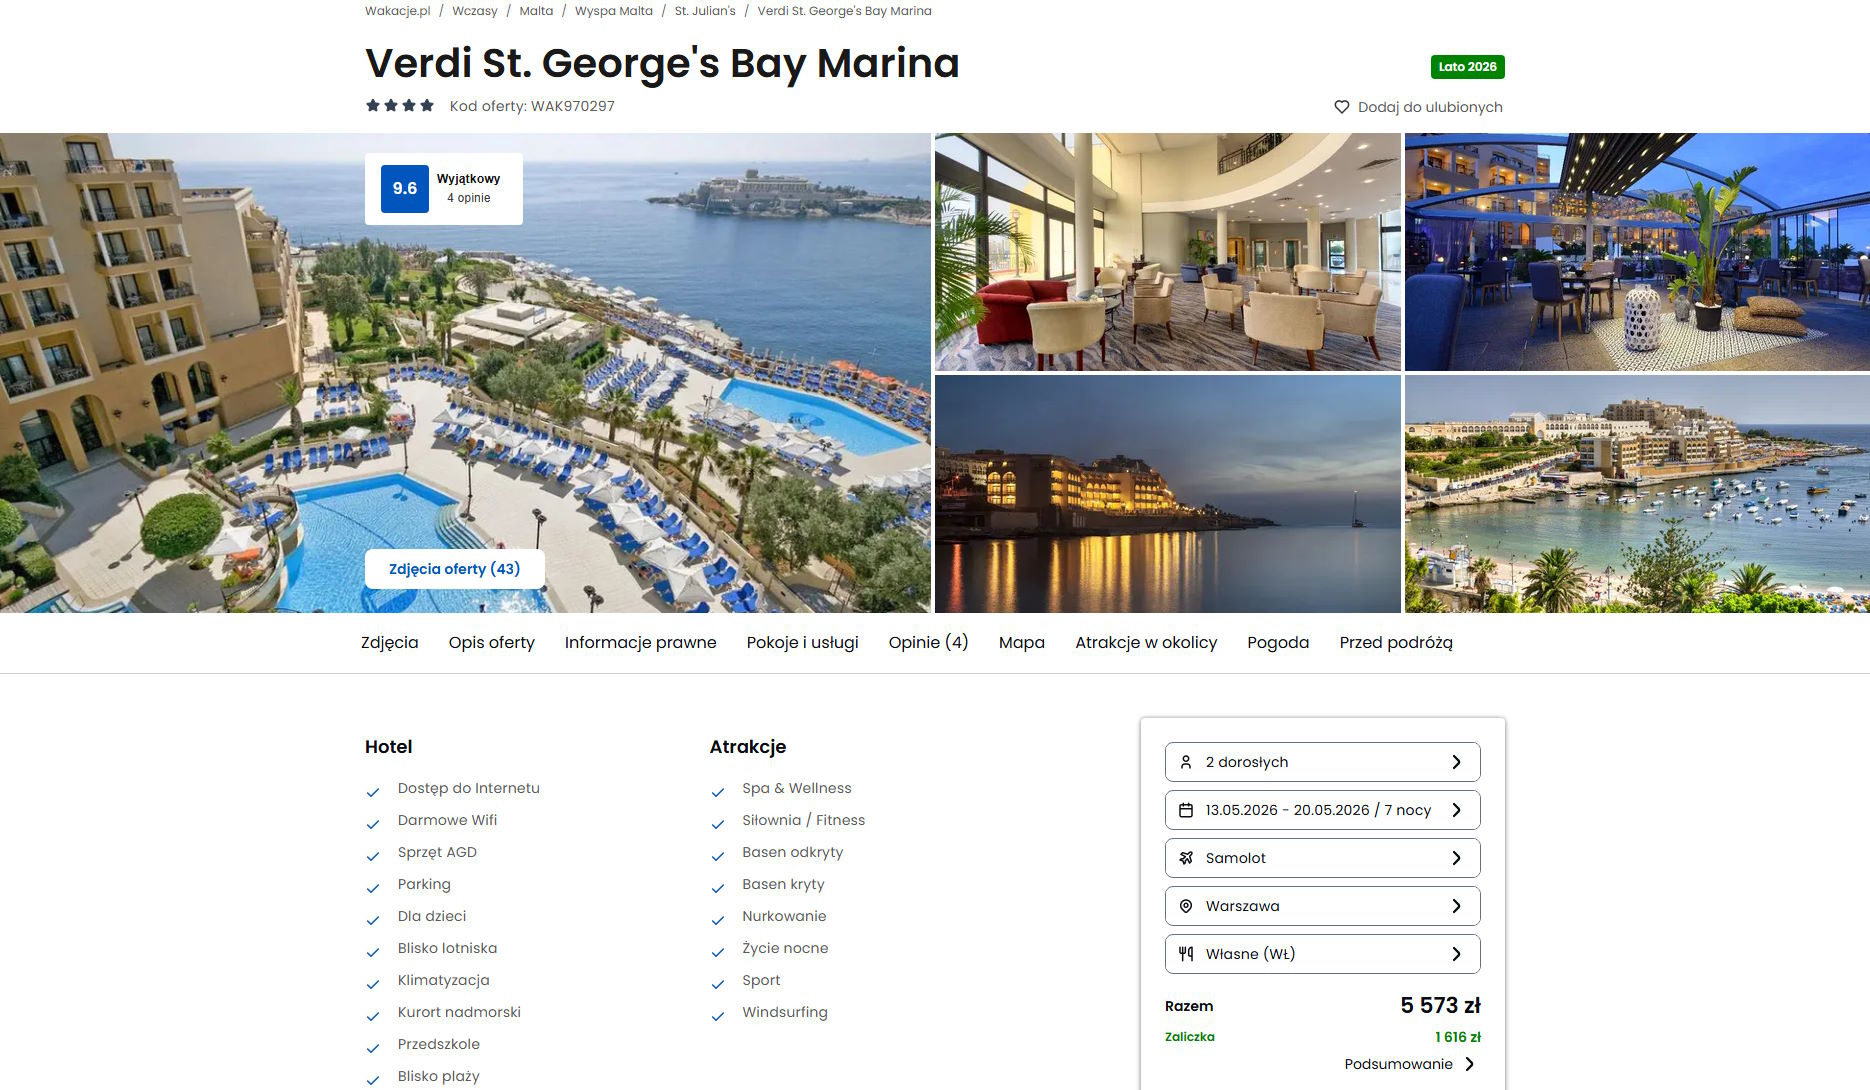Open the night-time hotel waterfront photo
Viewport: 1870px width, 1090px height.
[1167, 494]
